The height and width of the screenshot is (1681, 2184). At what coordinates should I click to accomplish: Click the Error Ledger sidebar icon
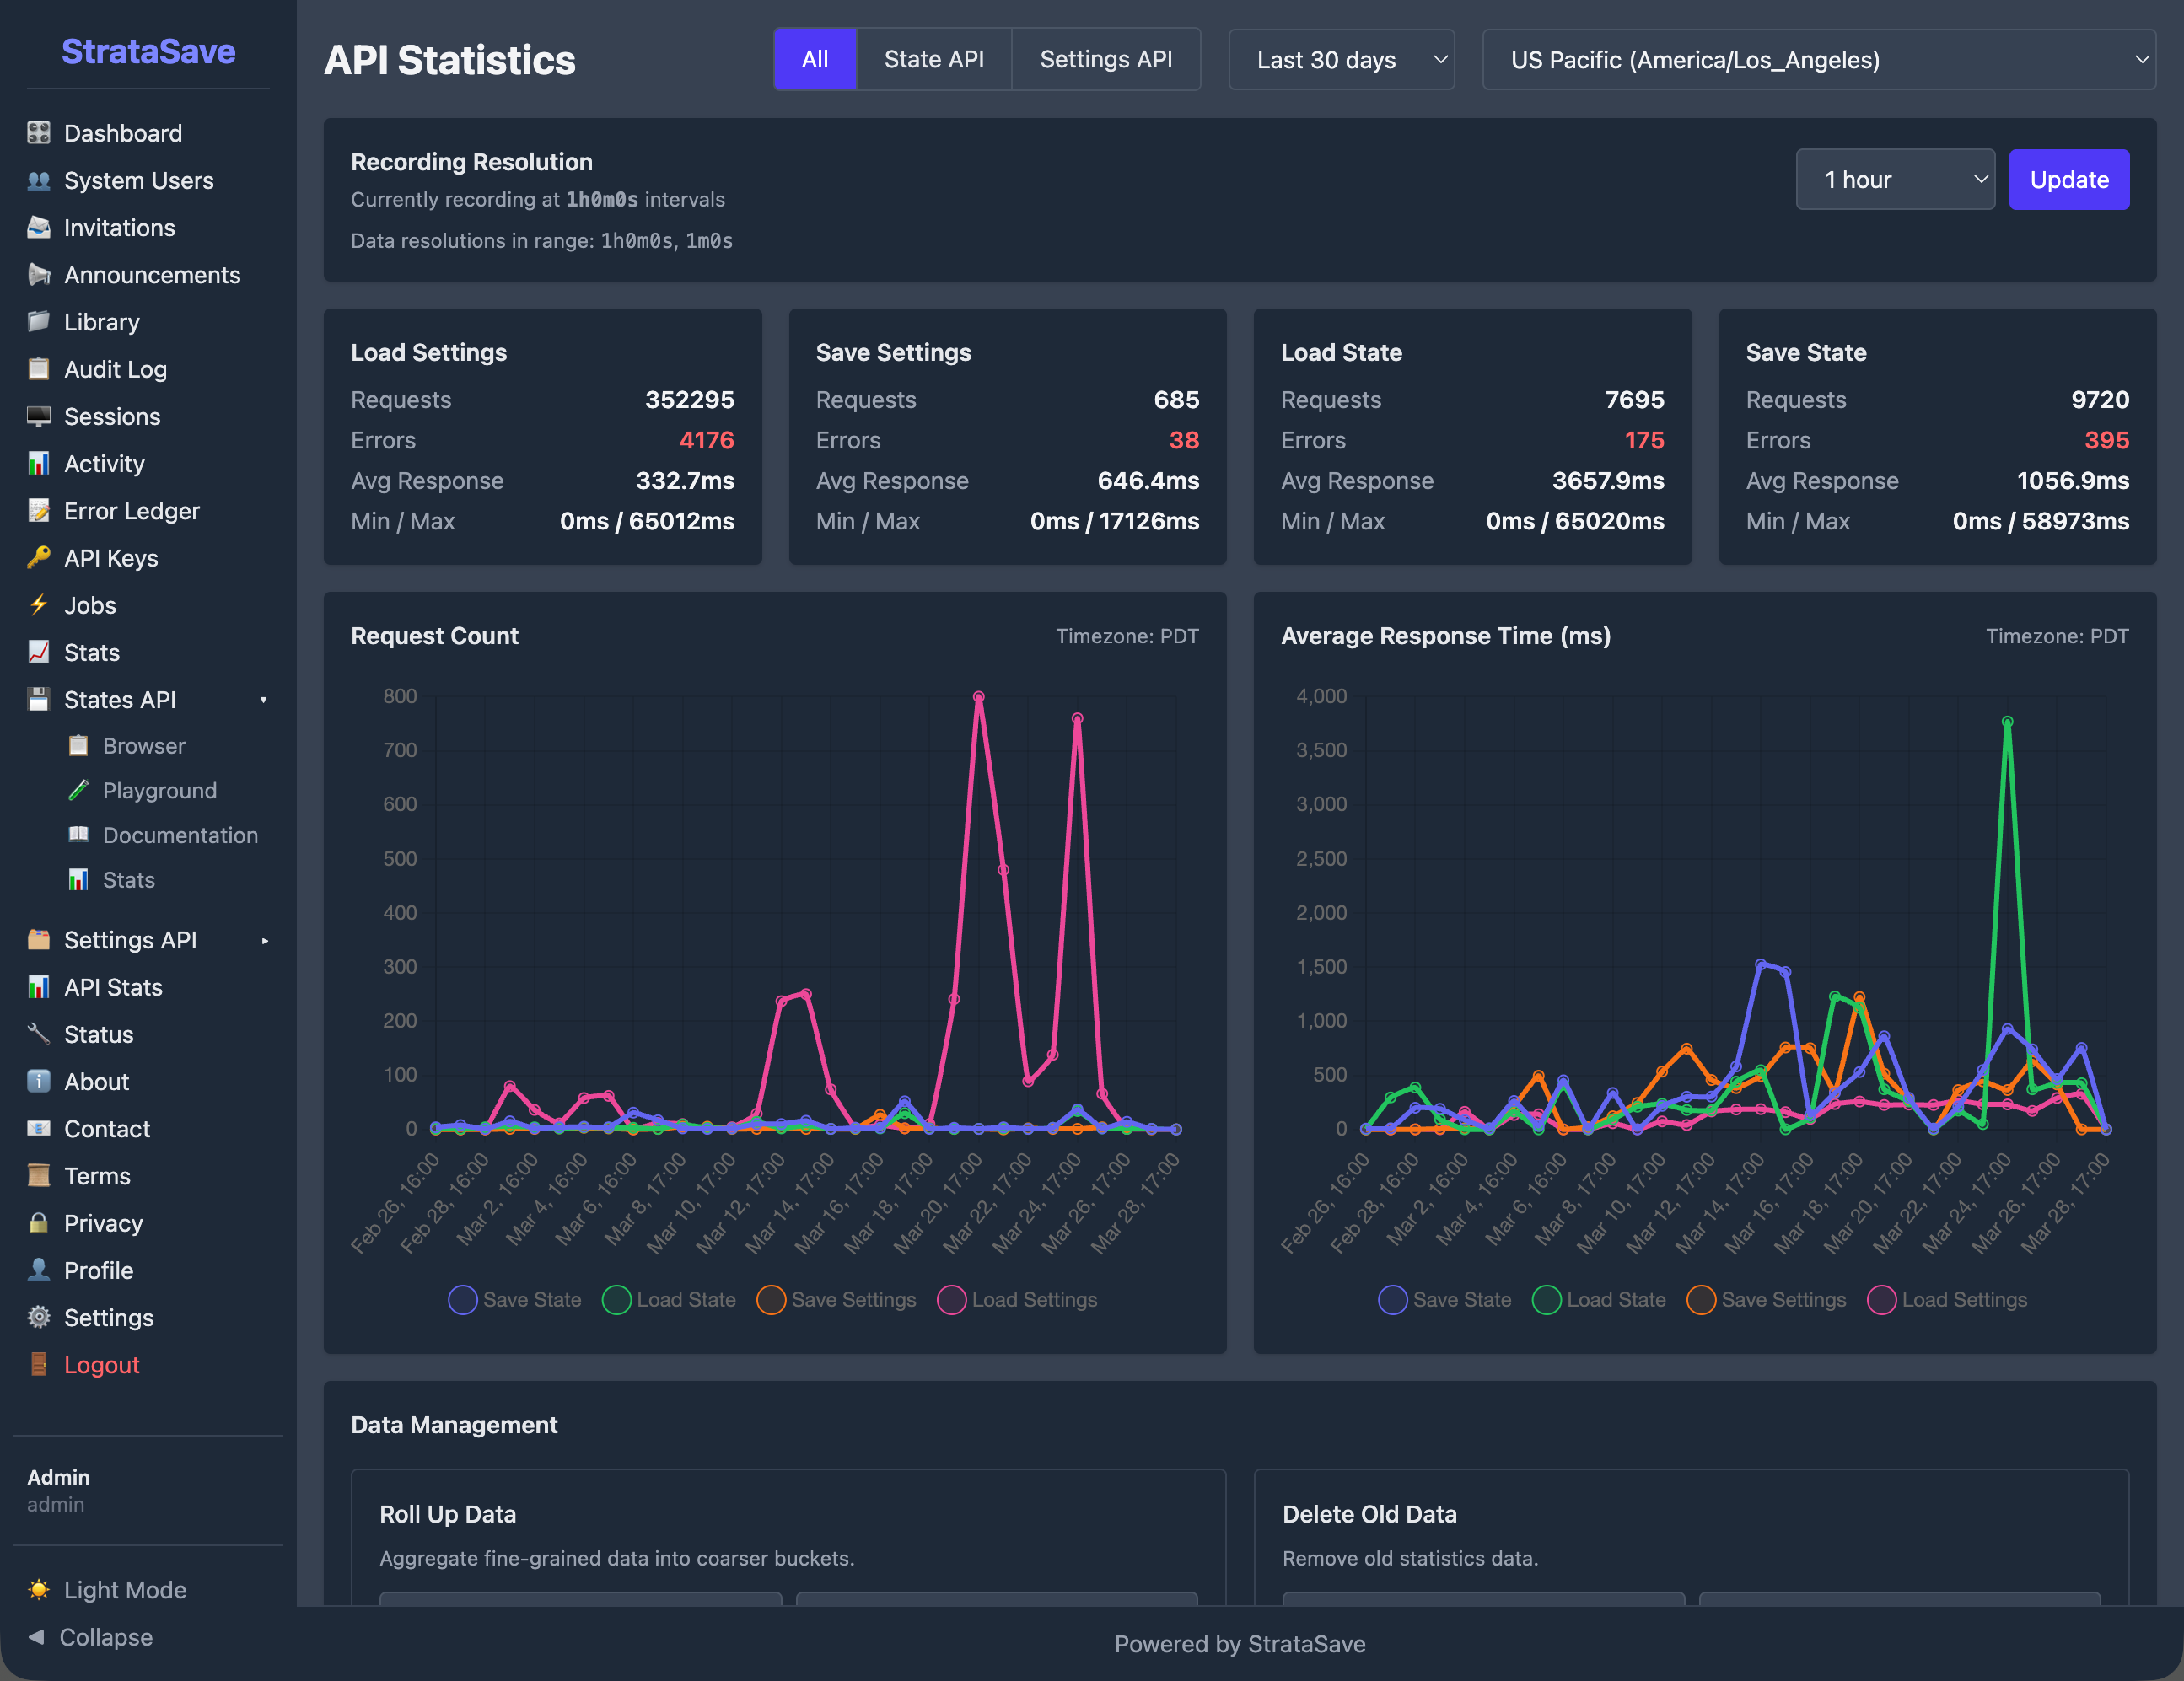39,511
